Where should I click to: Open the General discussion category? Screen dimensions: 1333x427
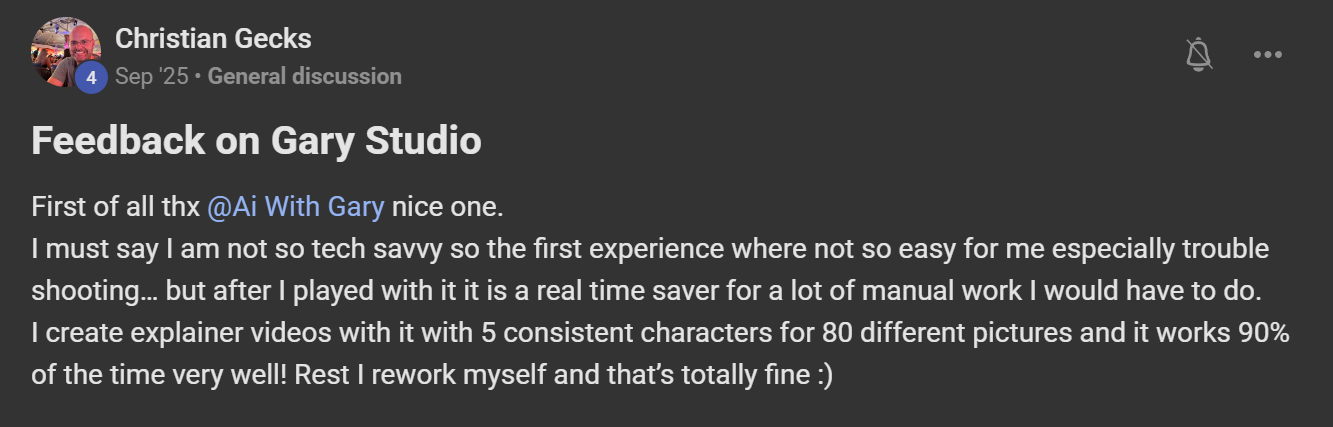[x=304, y=76]
